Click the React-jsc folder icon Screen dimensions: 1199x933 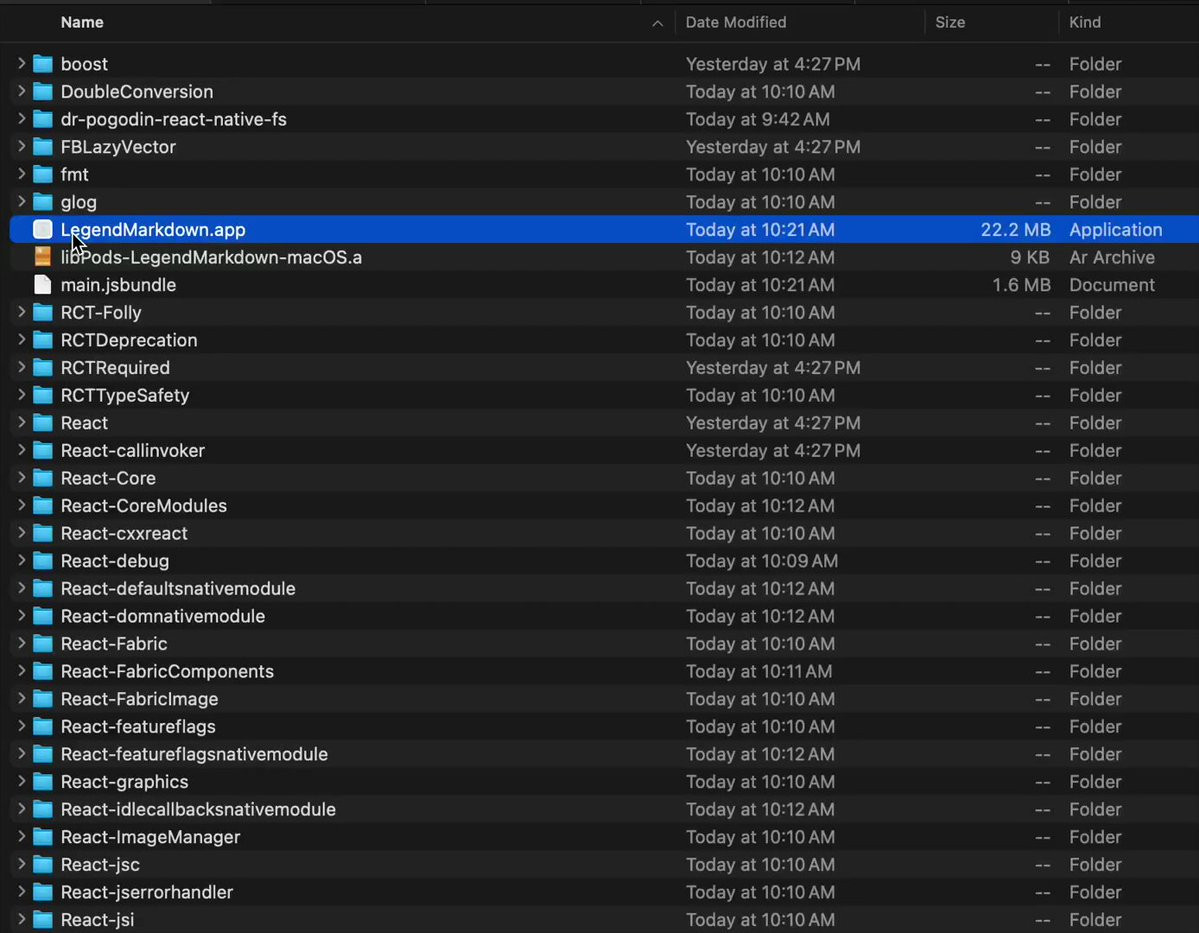pyautogui.click(x=43, y=864)
